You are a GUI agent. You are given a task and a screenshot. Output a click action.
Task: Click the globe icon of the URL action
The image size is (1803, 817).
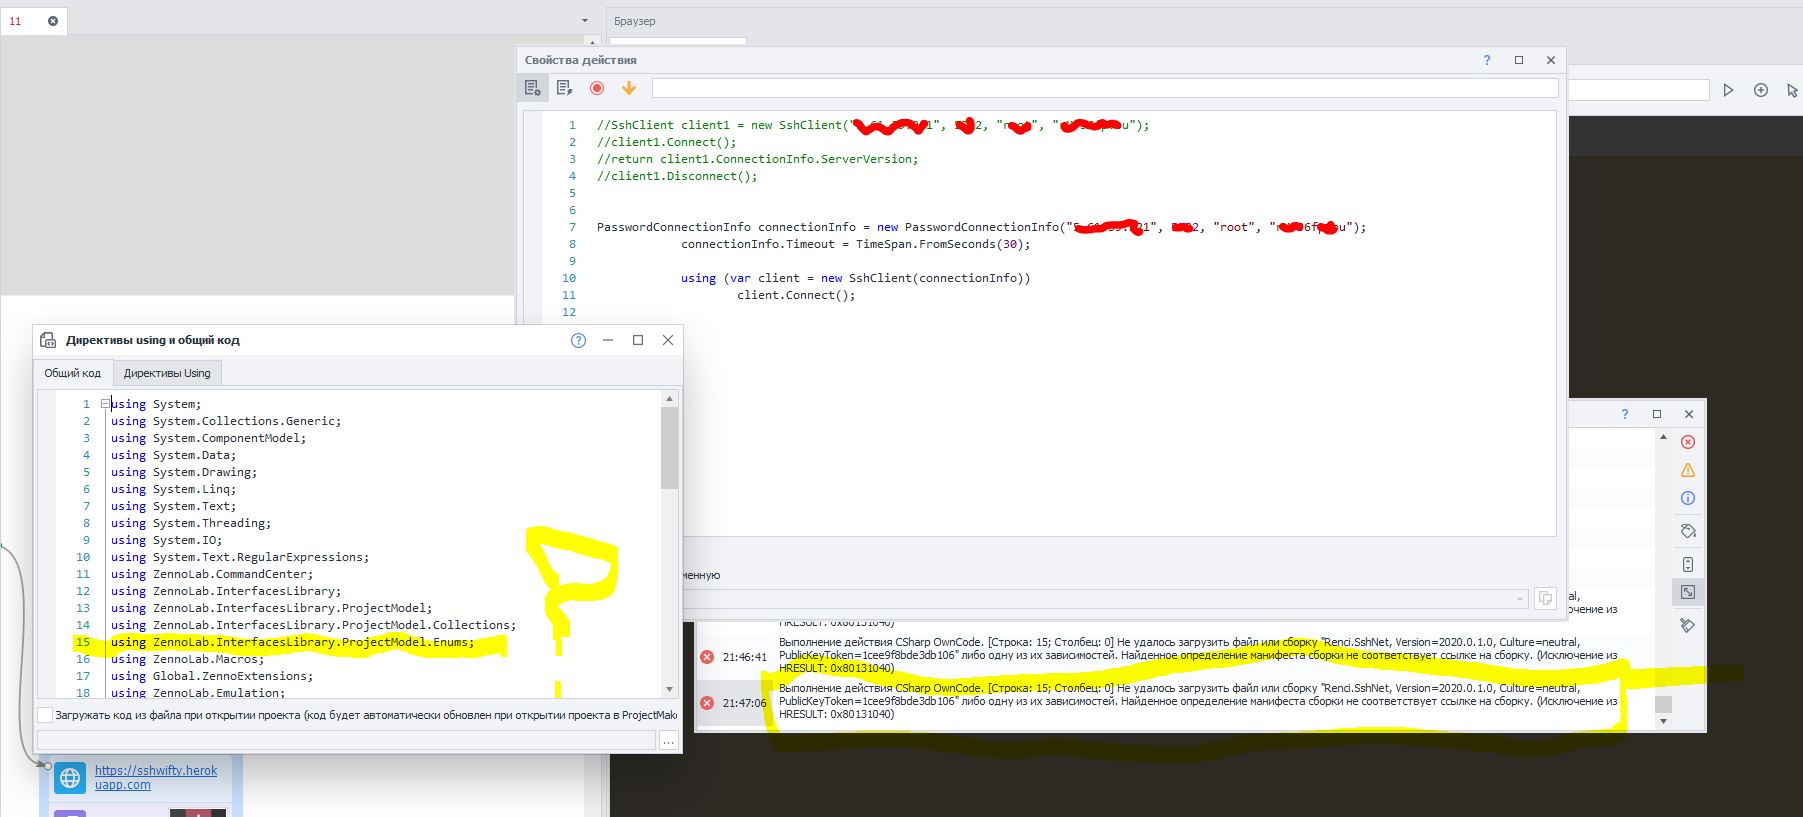[70, 777]
